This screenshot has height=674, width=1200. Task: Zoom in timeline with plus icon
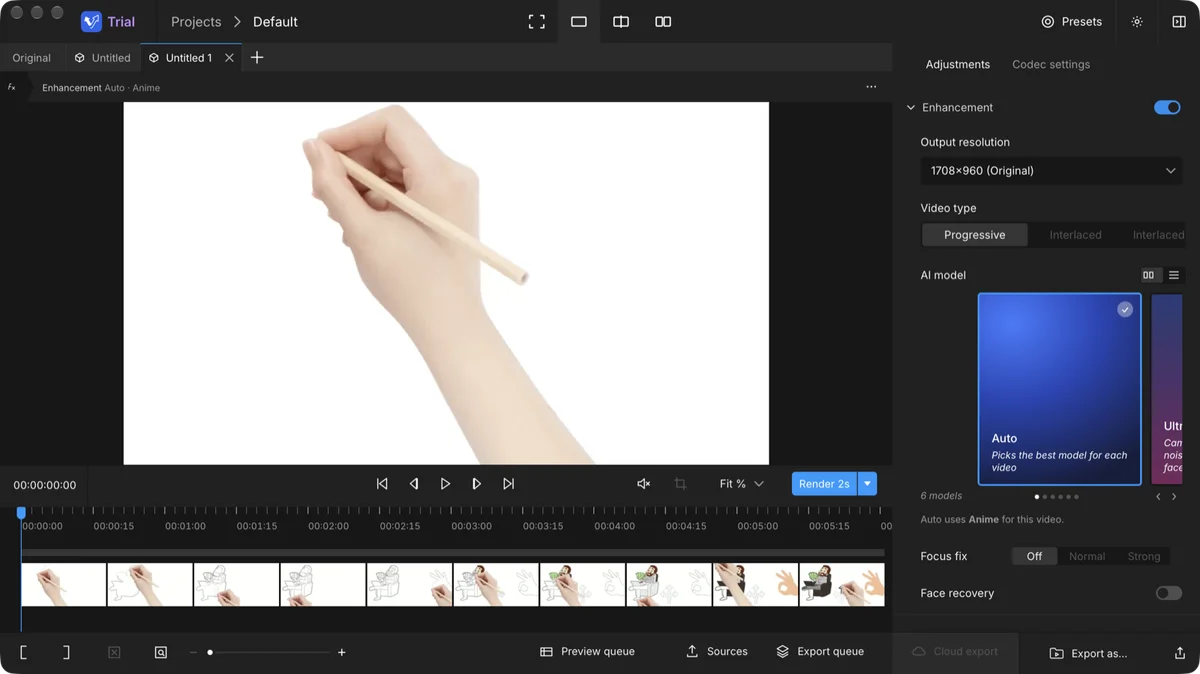(342, 652)
